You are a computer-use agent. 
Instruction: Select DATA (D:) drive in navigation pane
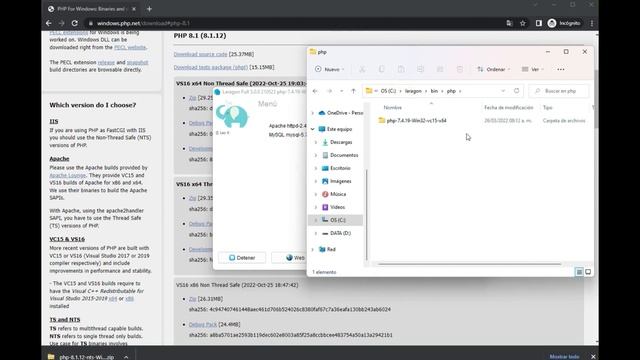336,233
